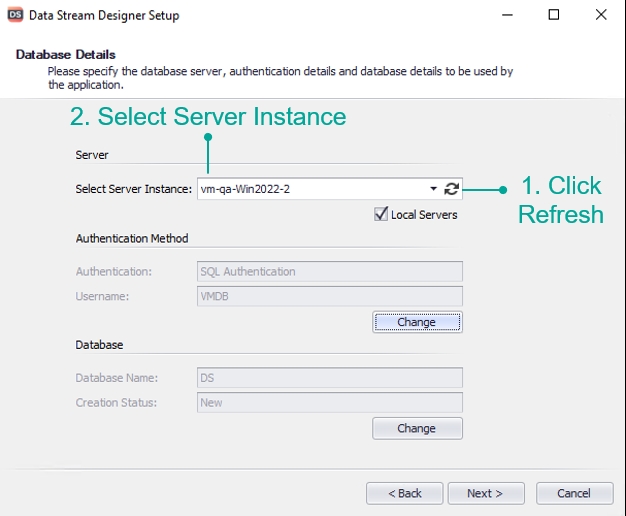Click the Server section heading
The width and height of the screenshot is (626, 516).
pos(92,155)
